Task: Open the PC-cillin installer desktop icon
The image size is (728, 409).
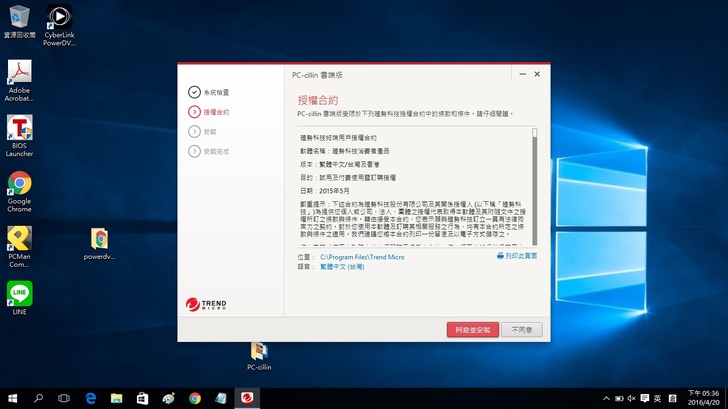Action: click(x=259, y=354)
